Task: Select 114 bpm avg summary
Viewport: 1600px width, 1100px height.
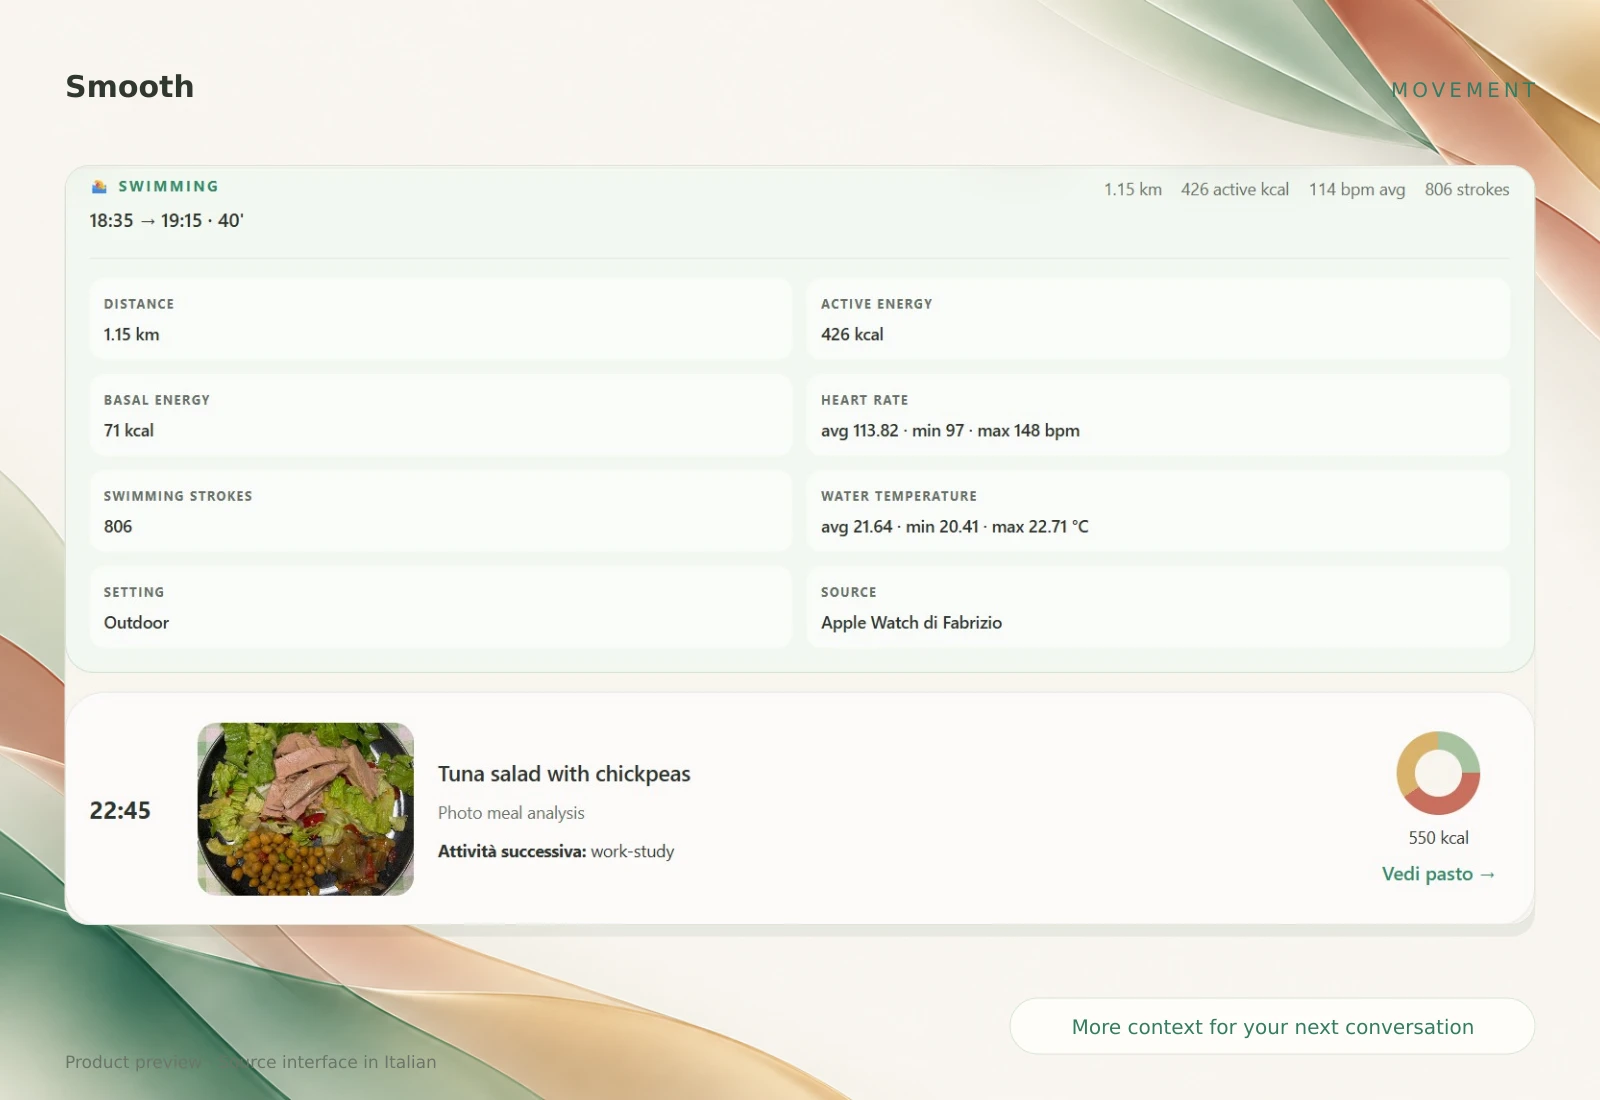Action: coord(1357,189)
